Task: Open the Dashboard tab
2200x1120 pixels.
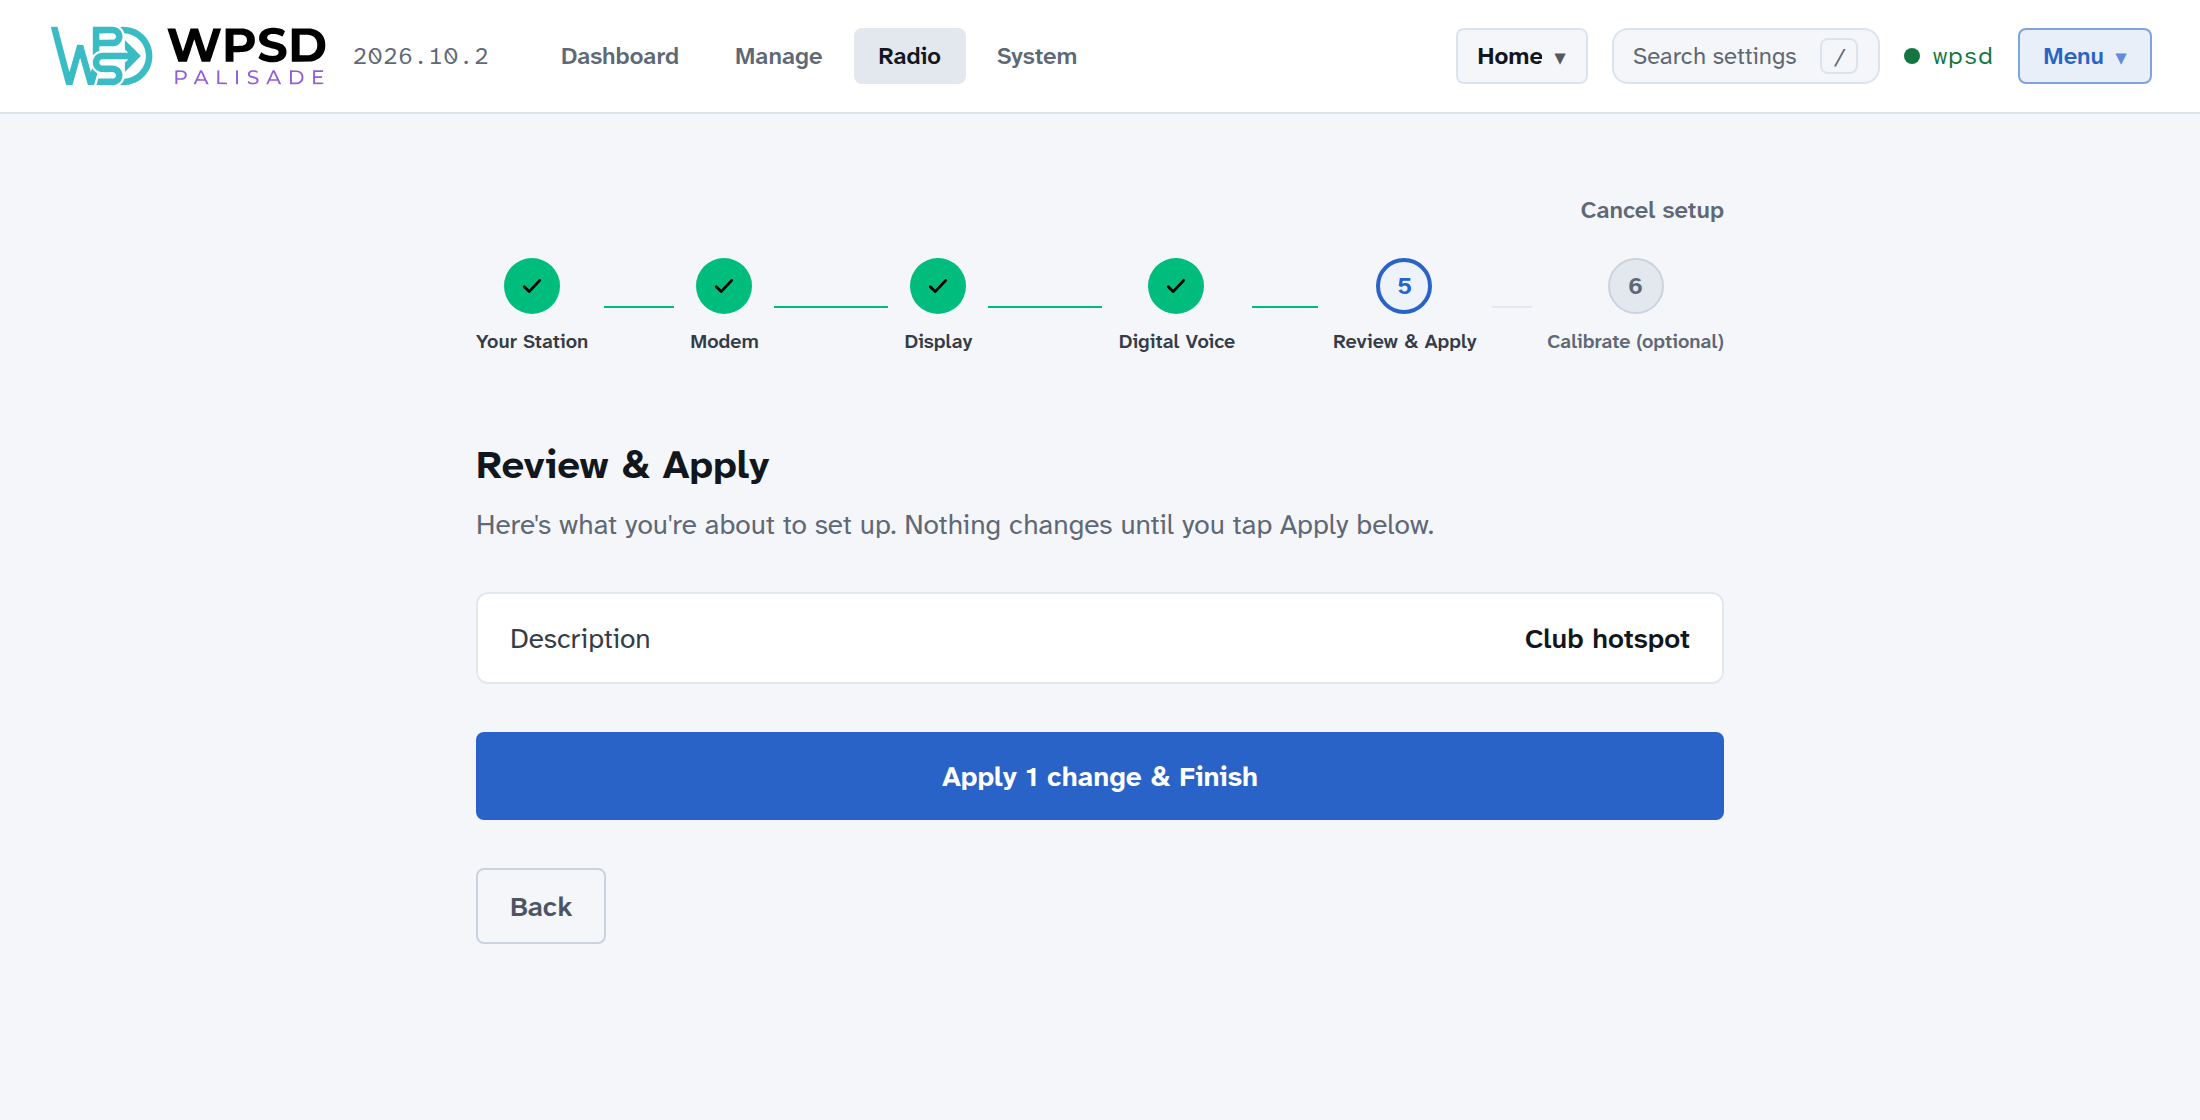Action: point(620,56)
